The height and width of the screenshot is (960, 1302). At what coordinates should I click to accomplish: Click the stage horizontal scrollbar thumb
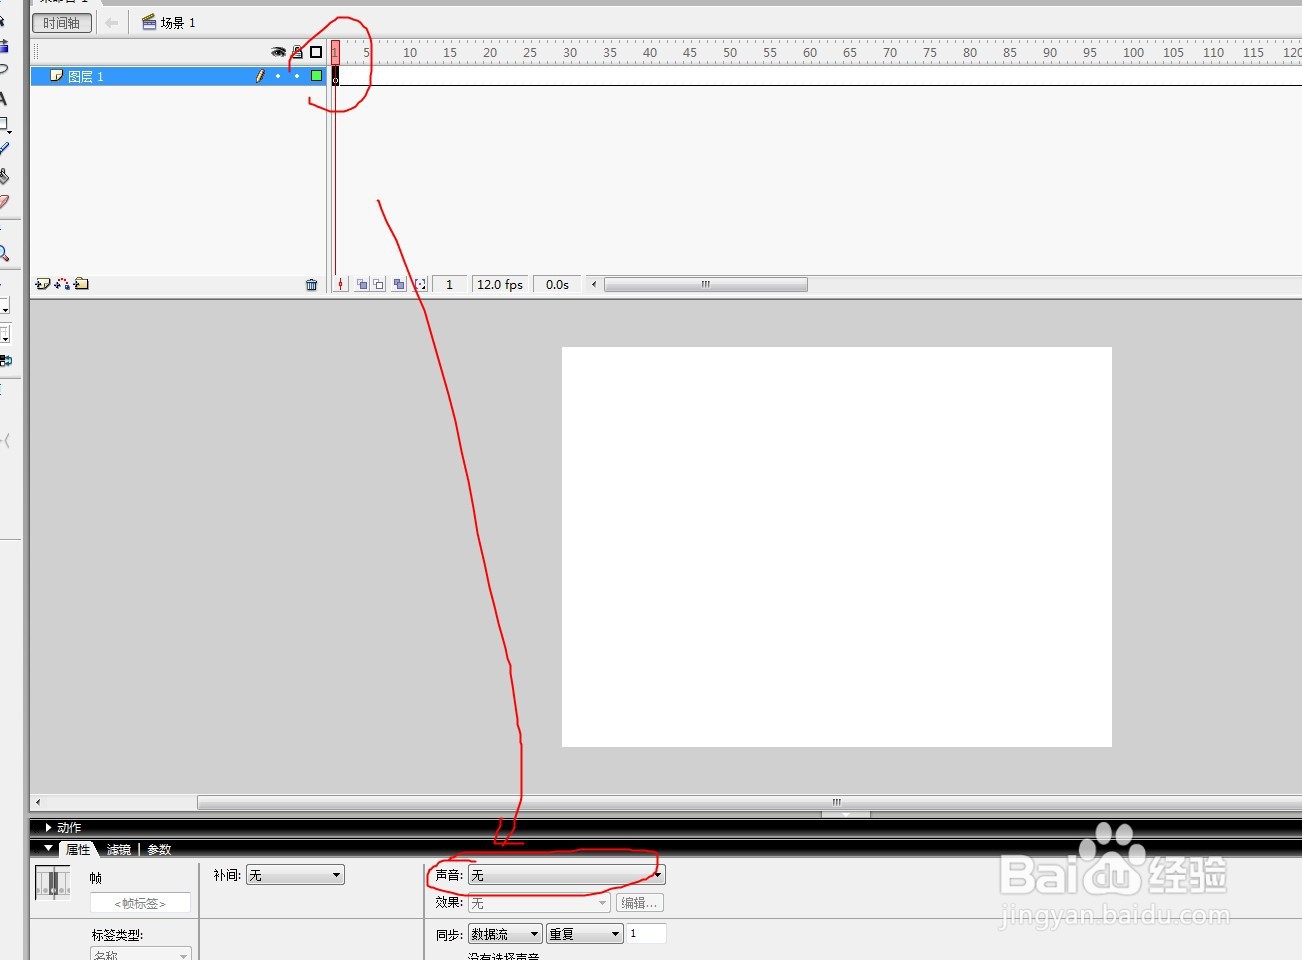tap(750, 802)
